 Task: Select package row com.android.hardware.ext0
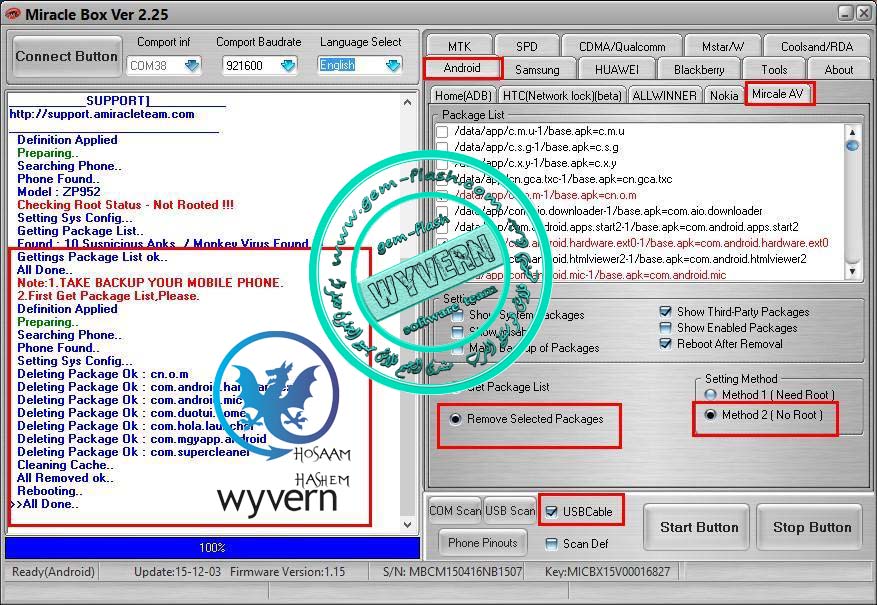[x=641, y=243]
